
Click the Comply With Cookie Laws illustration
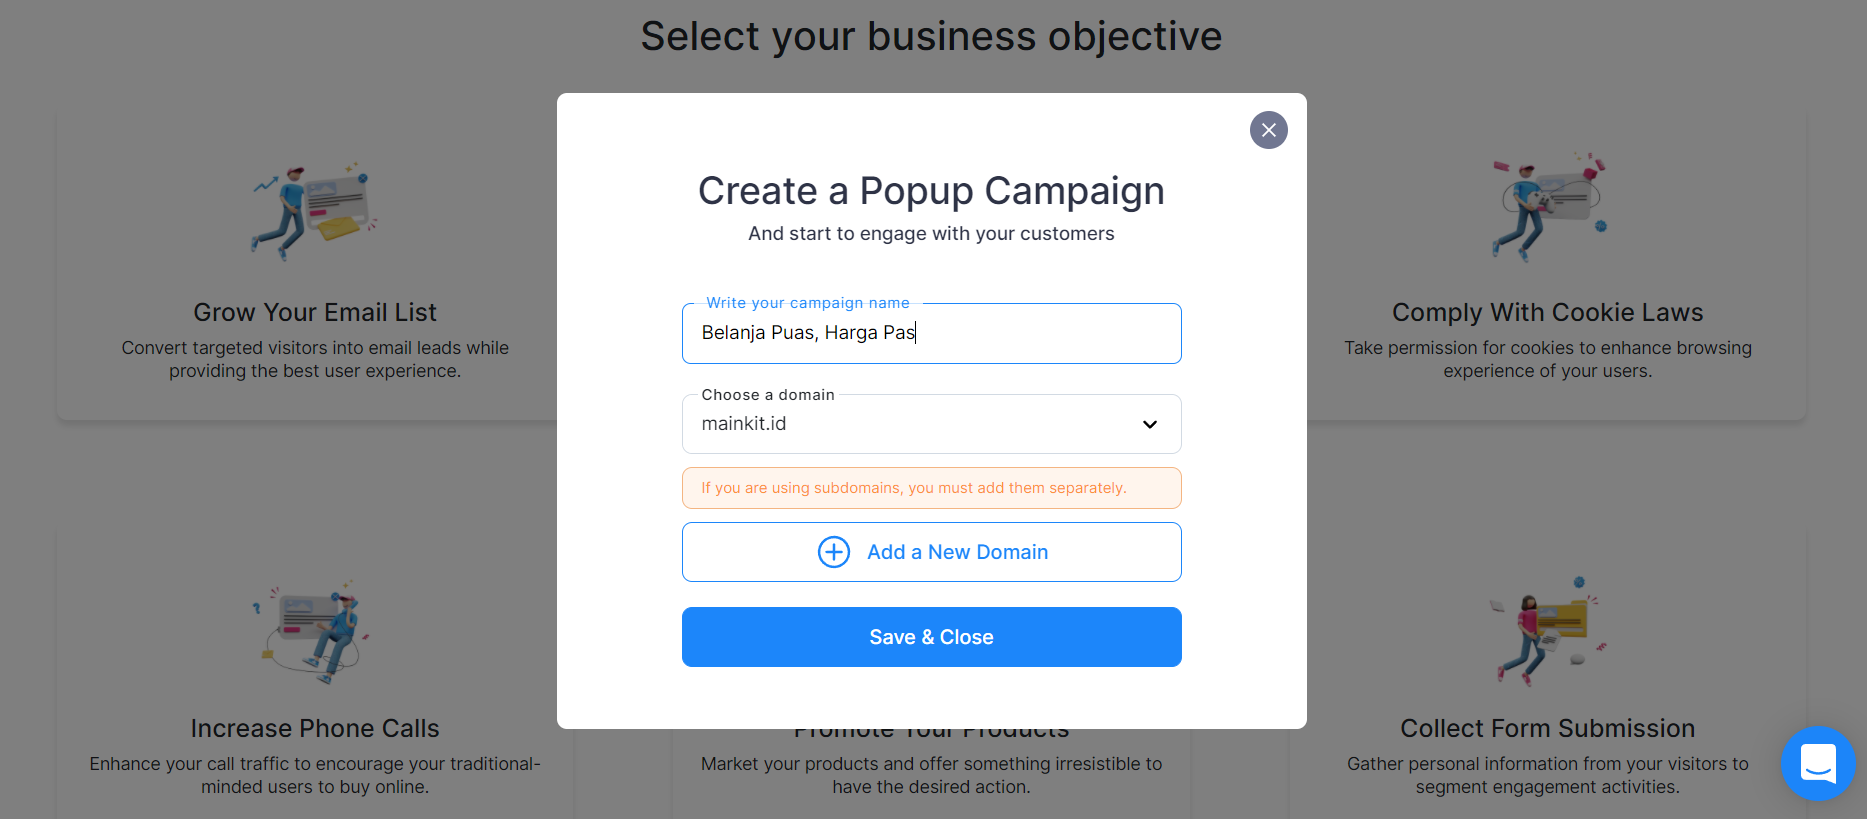click(1548, 207)
